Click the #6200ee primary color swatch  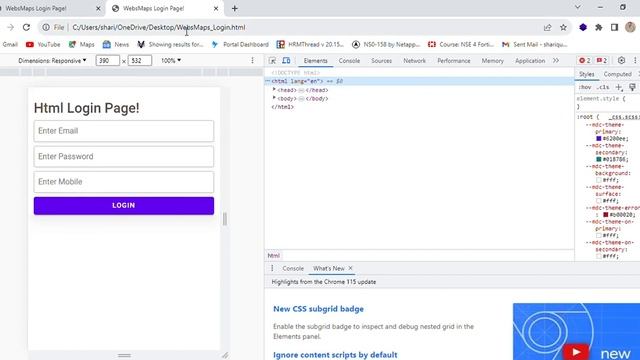click(599, 139)
